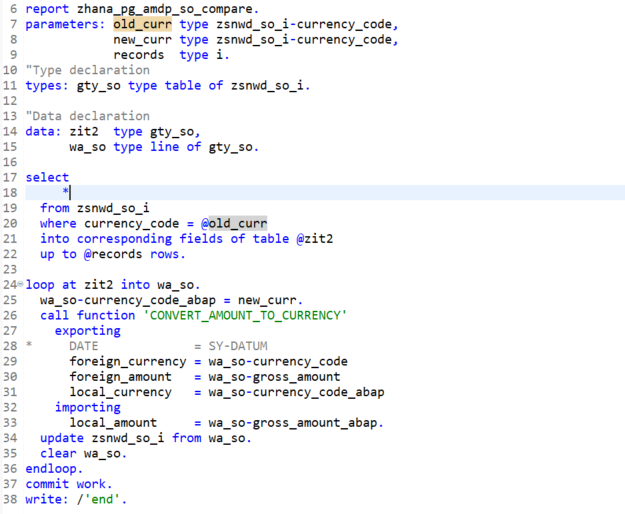Click the highlighted old_curr parameter on line 7
The image size is (625, 514).
(142, 24)
